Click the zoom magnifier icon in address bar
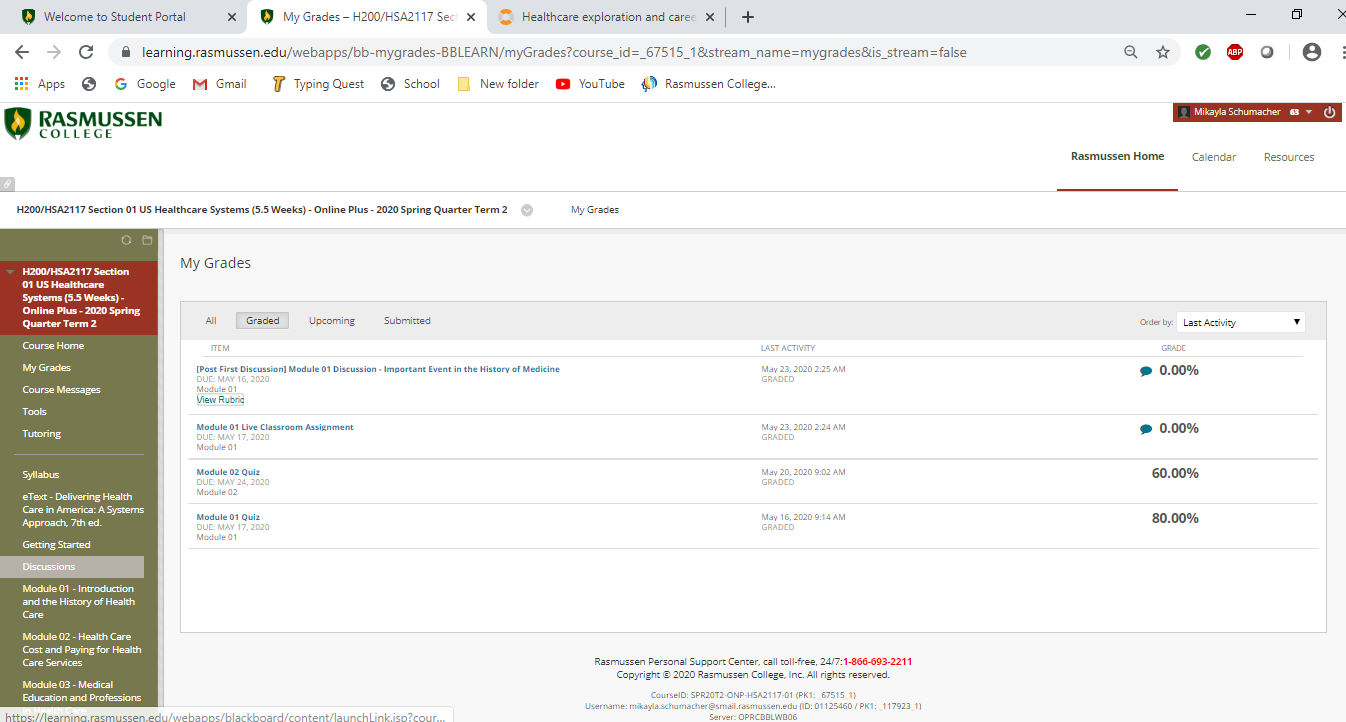 (x=1131, y=52)
